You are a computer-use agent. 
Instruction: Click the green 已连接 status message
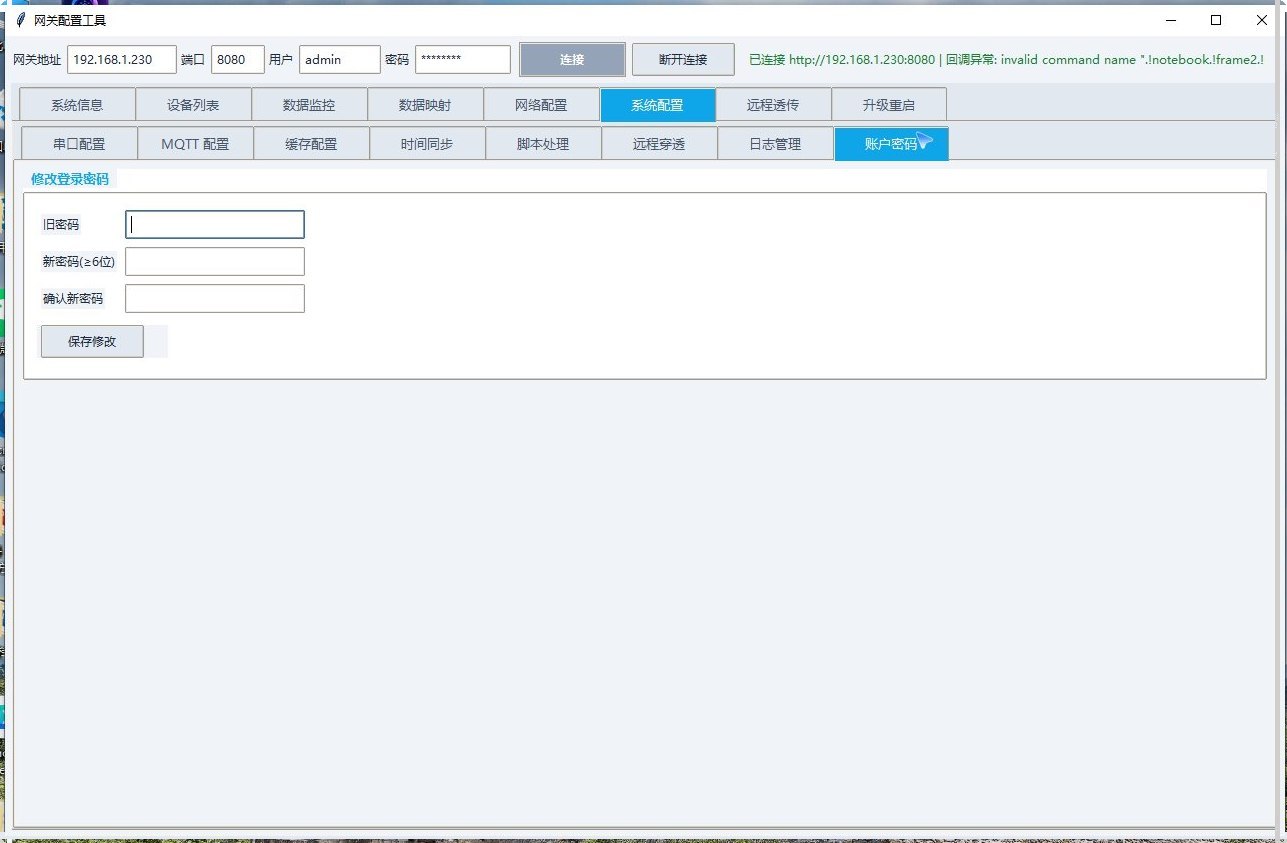click(x=1006, y=60)
